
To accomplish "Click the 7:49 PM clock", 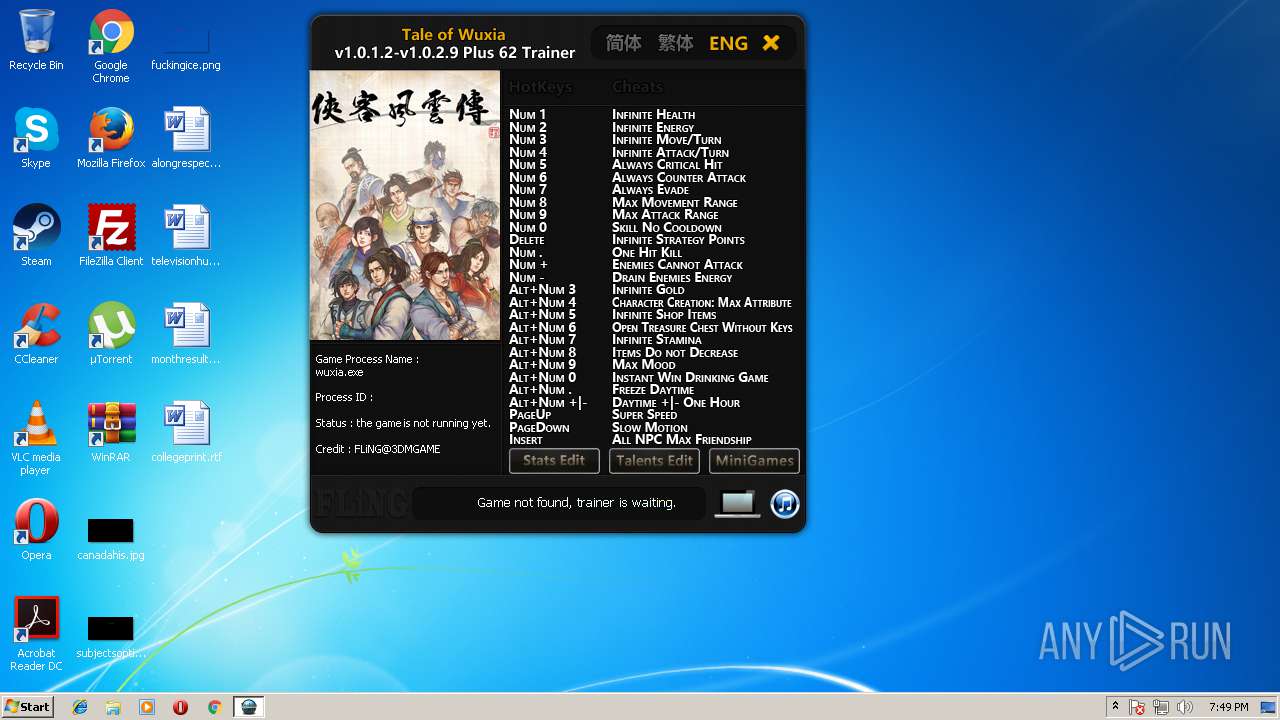I will [1228, 707].
